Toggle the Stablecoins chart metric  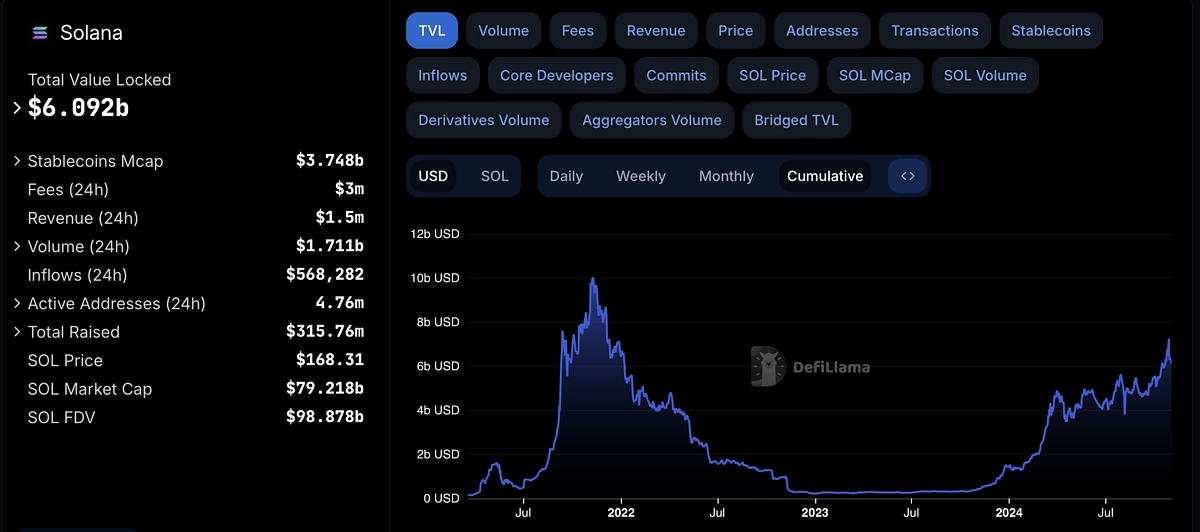[x=1051, y=30]
